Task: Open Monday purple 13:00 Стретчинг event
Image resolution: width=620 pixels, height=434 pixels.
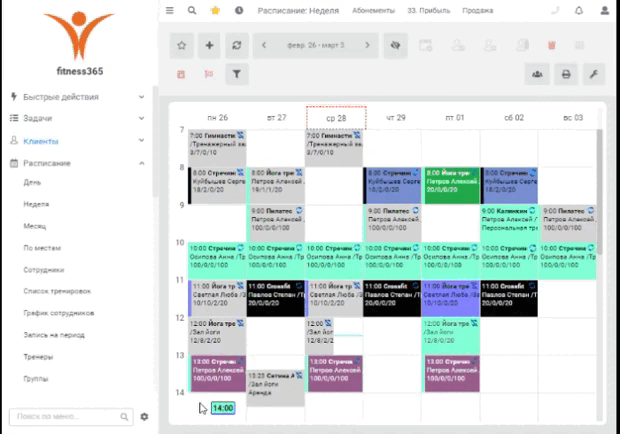Action: coord(218,374)
